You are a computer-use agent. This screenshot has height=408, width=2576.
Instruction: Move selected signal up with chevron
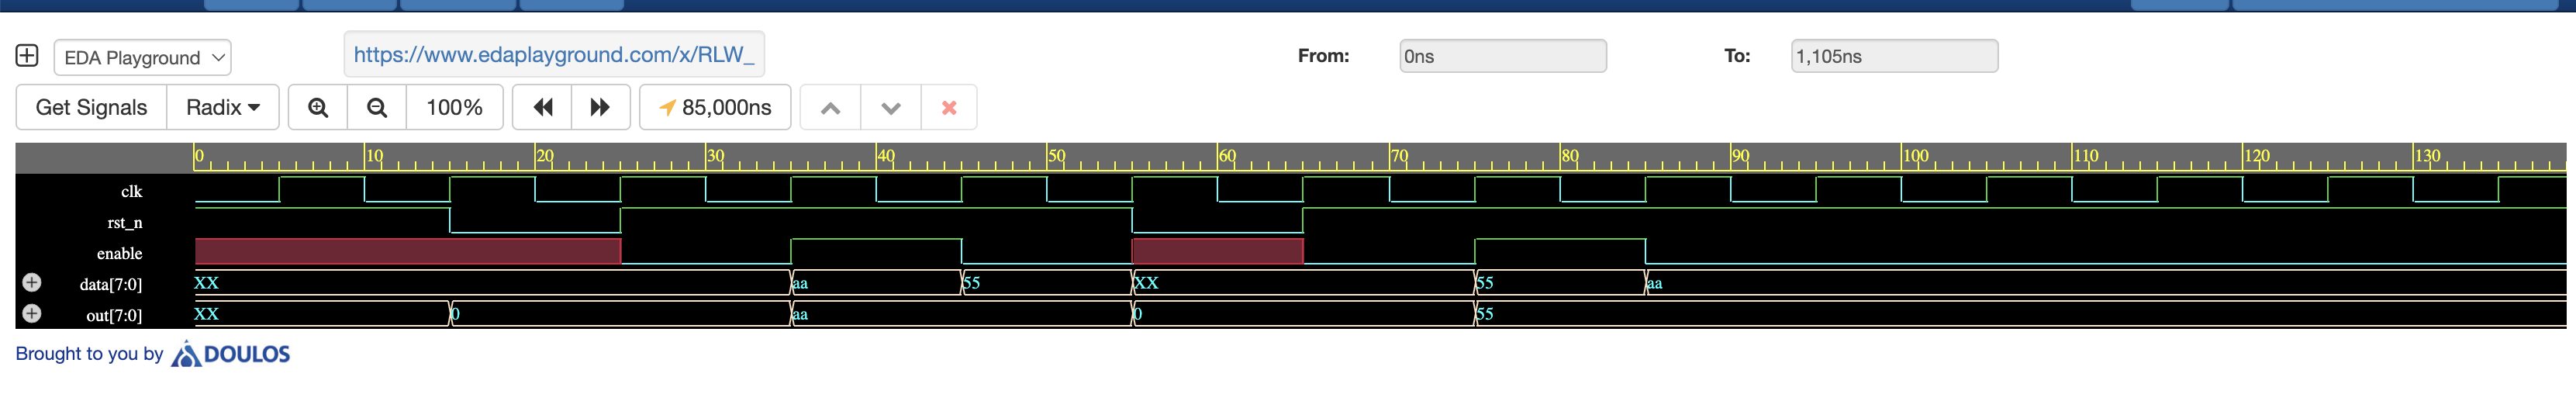pos(830,107)
